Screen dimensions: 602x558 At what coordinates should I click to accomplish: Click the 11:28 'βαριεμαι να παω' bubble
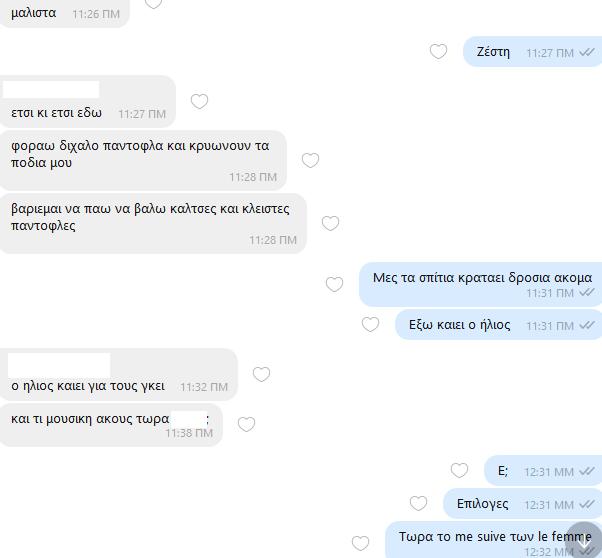[153, 224]
